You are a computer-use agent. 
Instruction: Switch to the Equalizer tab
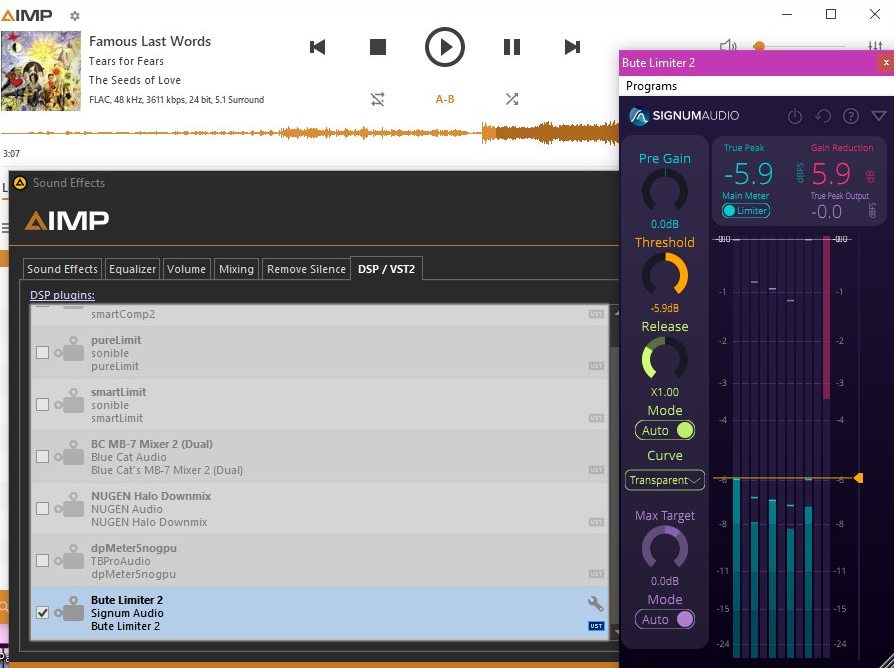coord(132,269)
